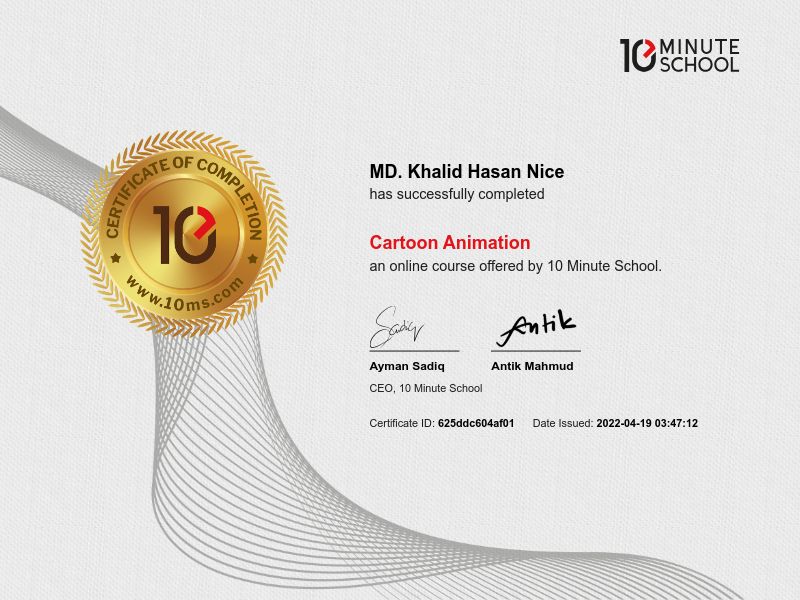Open the Cartoon Animation course title
800x600 pixels.
coord(449,242)
